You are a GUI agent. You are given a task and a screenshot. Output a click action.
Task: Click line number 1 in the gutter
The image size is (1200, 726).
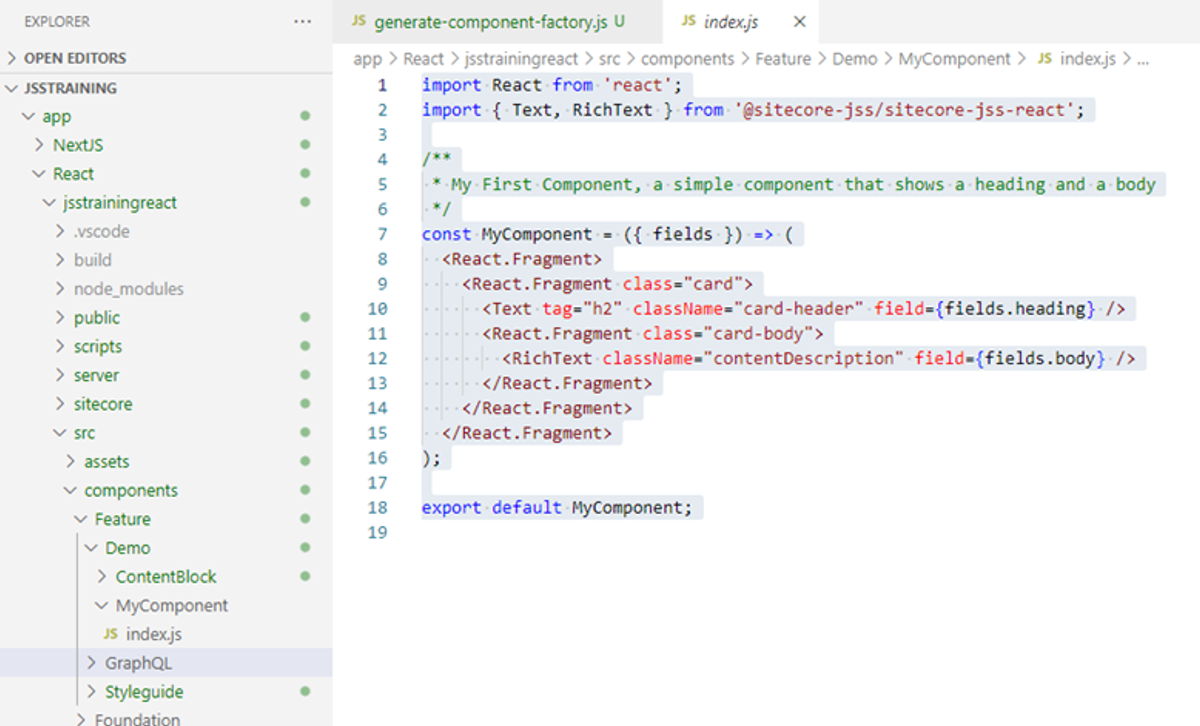click(382, 85)
